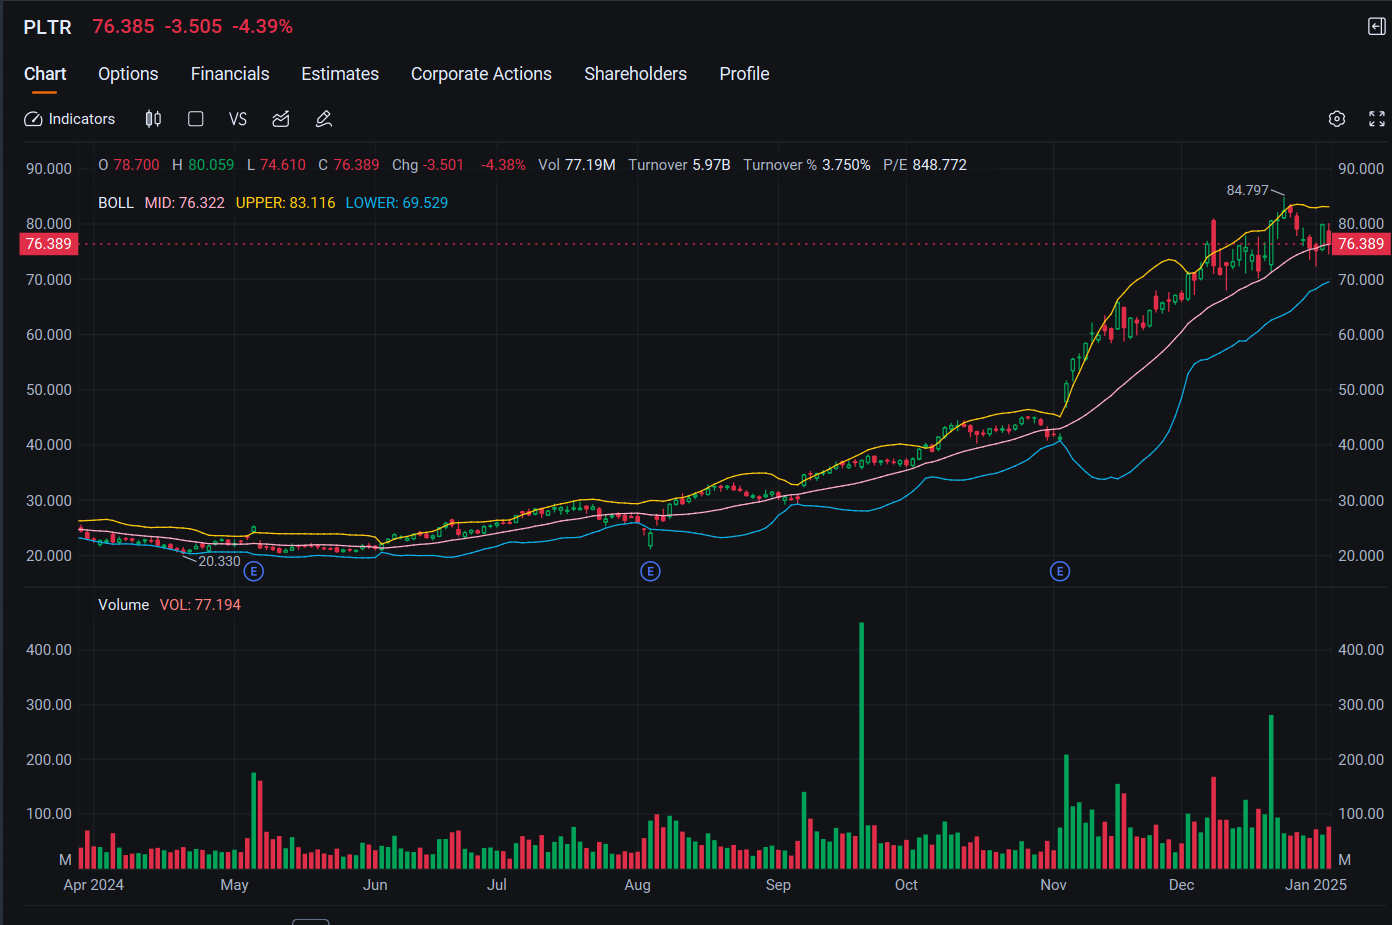Screen dimensions: 1392x925
Task: Click the red 76.389 tag on right axis
Action: coord(1361,244)
